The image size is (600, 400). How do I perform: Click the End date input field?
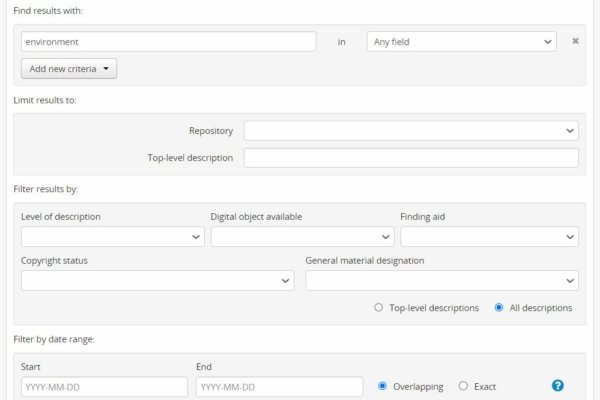(x=279, y=387)
